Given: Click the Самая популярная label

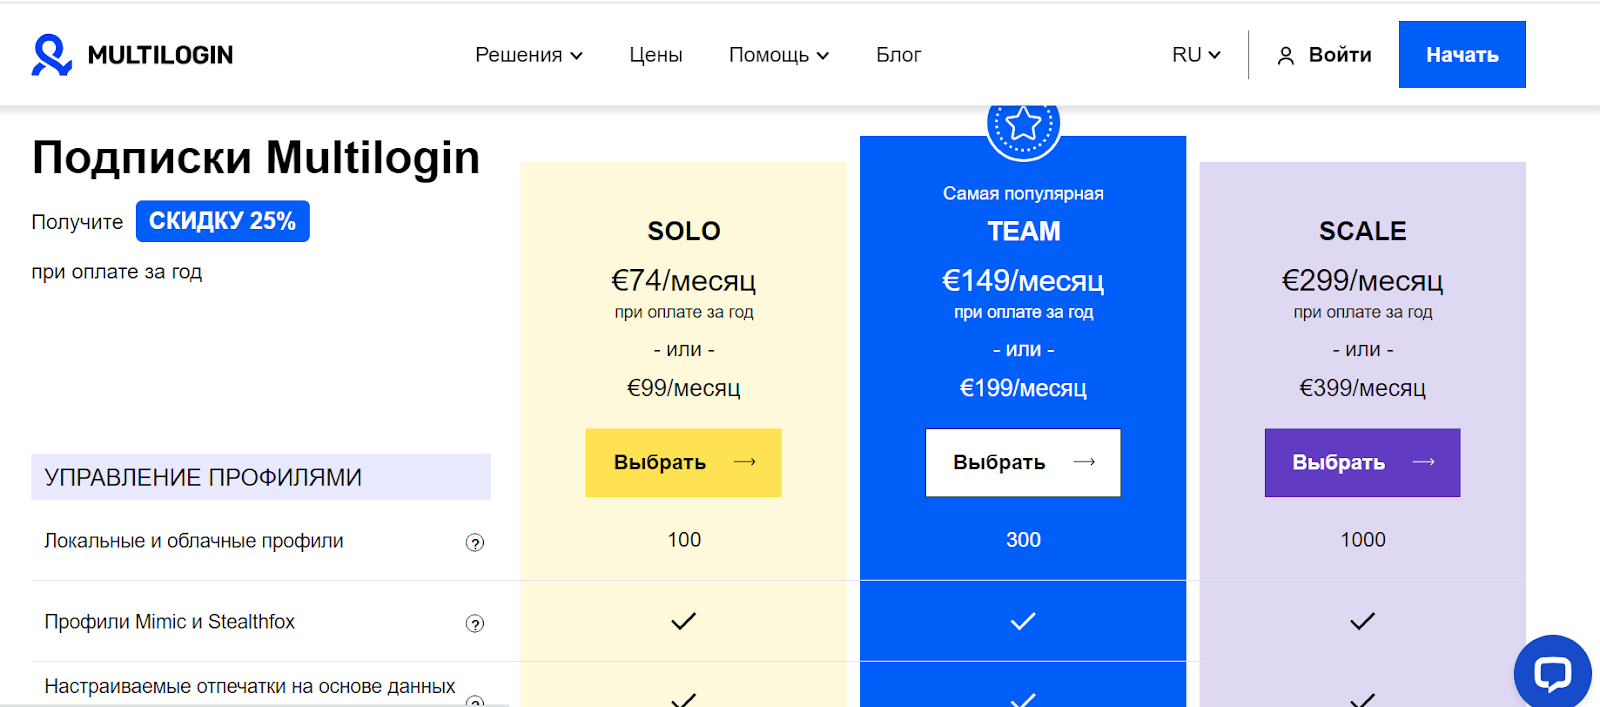Looking at the screenshot, I should click(1023, 193).
